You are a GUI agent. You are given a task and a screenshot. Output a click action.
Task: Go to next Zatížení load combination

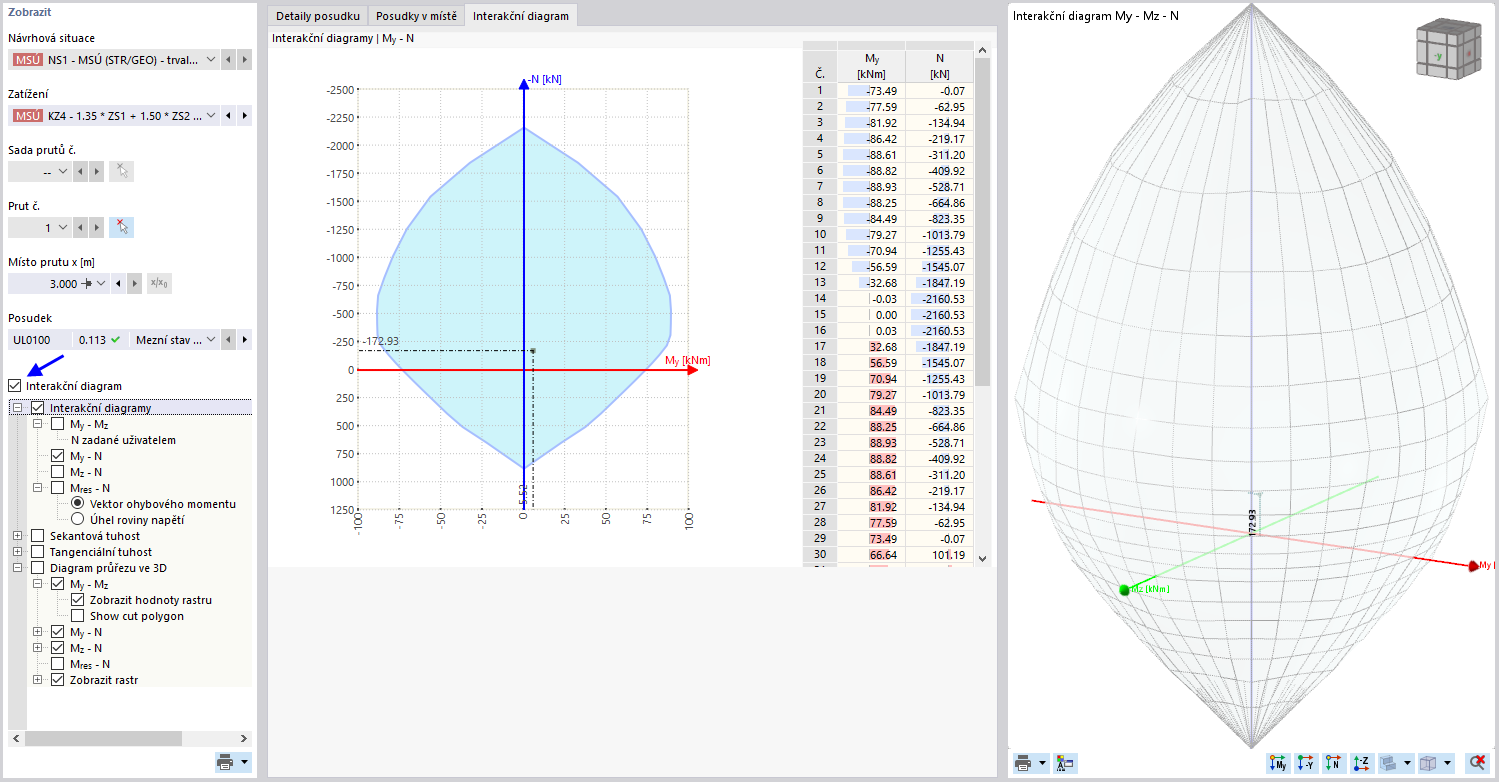(x=243, y=116)
